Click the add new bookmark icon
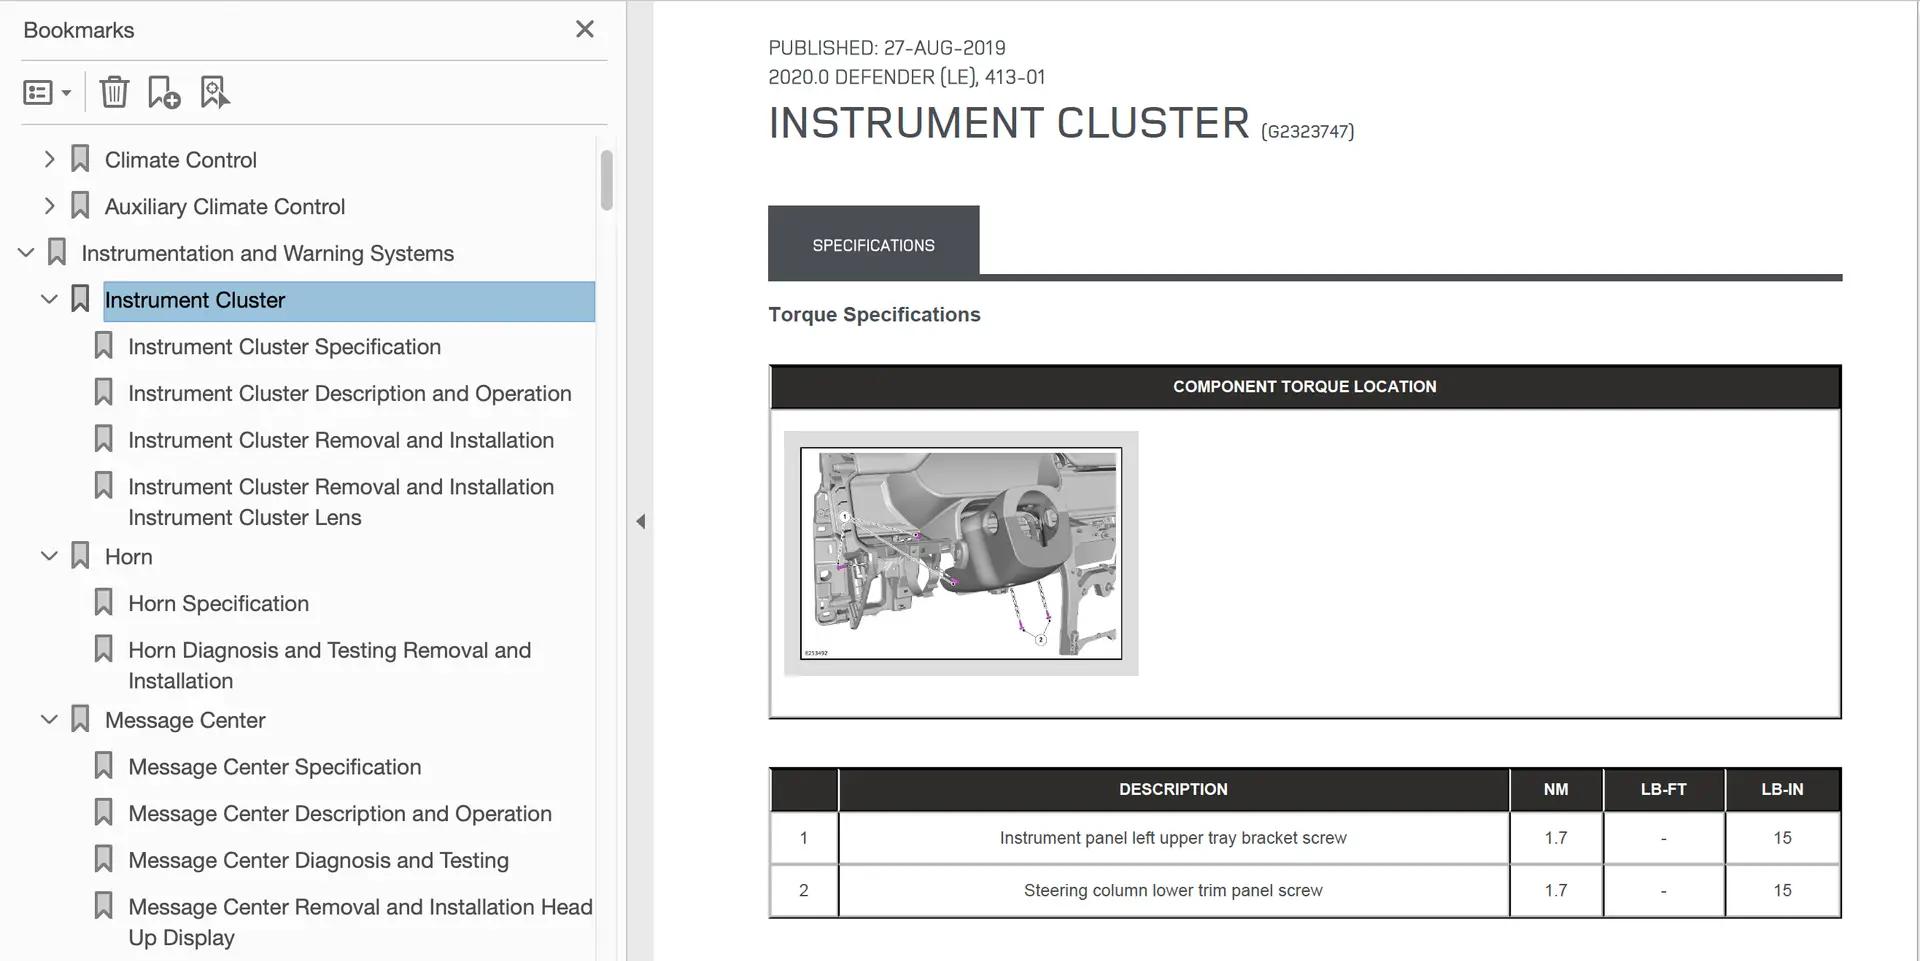 [164, 92]
